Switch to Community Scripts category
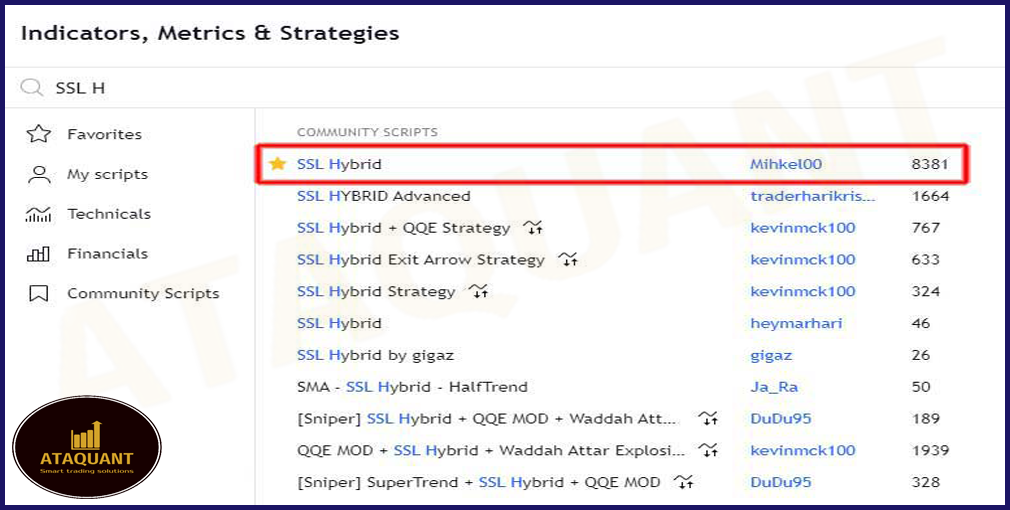 pyautogui.click(x=142, y=294)
